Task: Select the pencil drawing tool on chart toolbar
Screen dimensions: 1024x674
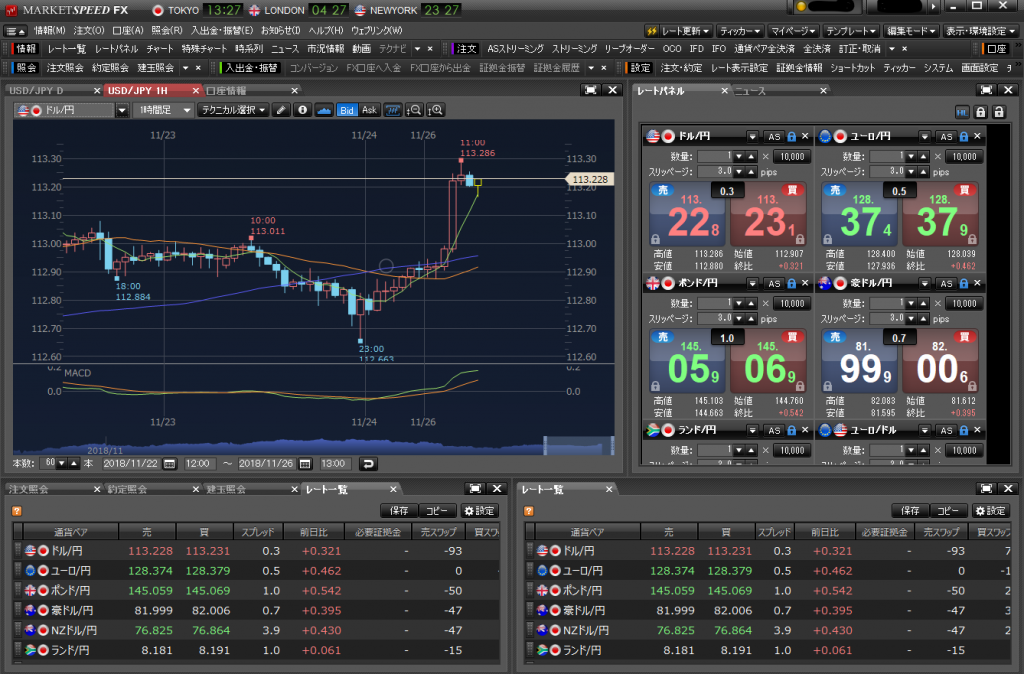Action: 282,110
